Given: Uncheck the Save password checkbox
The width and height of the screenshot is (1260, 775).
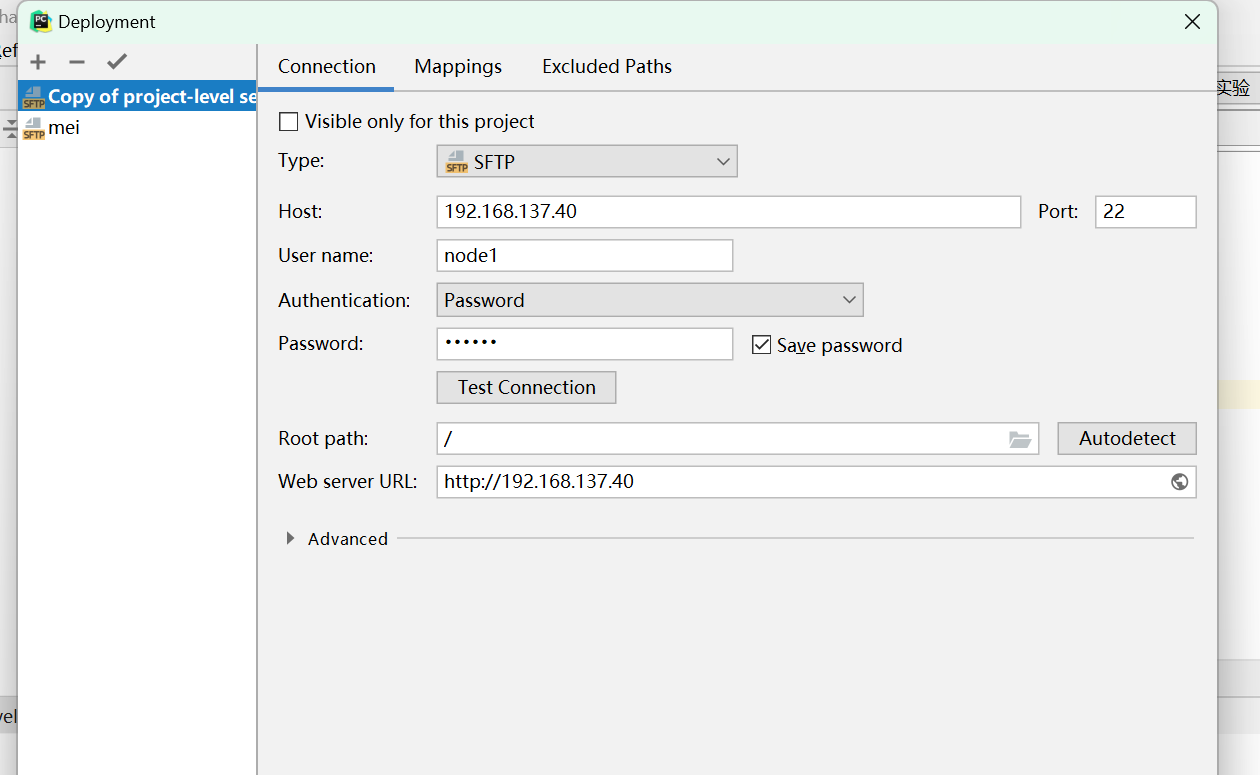Looking at the screenshot, I should click(x=762, y=345).
